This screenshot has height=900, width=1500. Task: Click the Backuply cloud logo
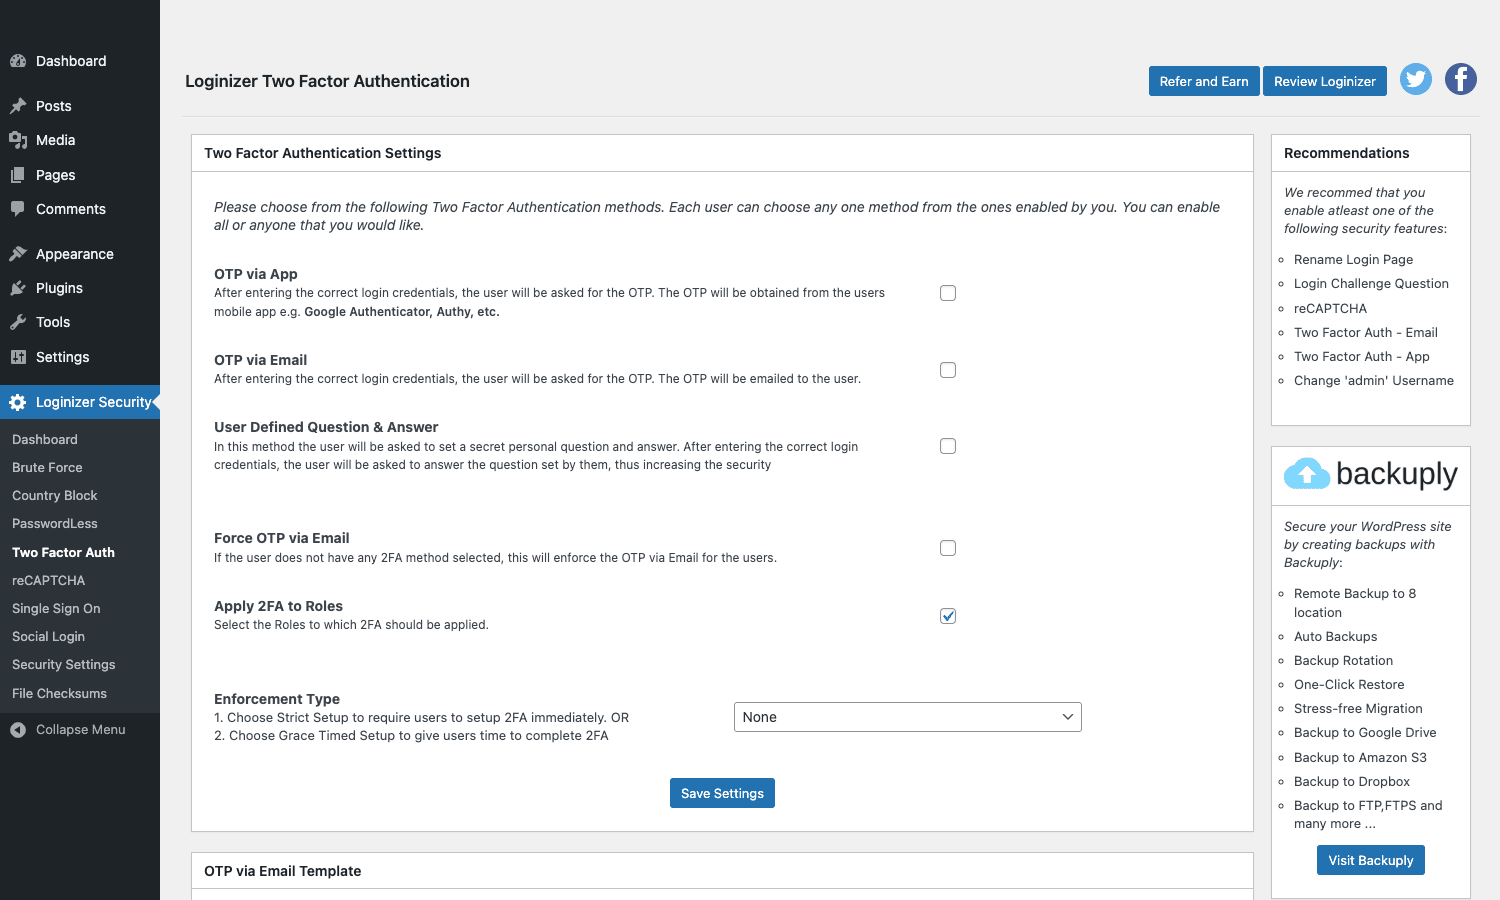tap(1307, 474)
